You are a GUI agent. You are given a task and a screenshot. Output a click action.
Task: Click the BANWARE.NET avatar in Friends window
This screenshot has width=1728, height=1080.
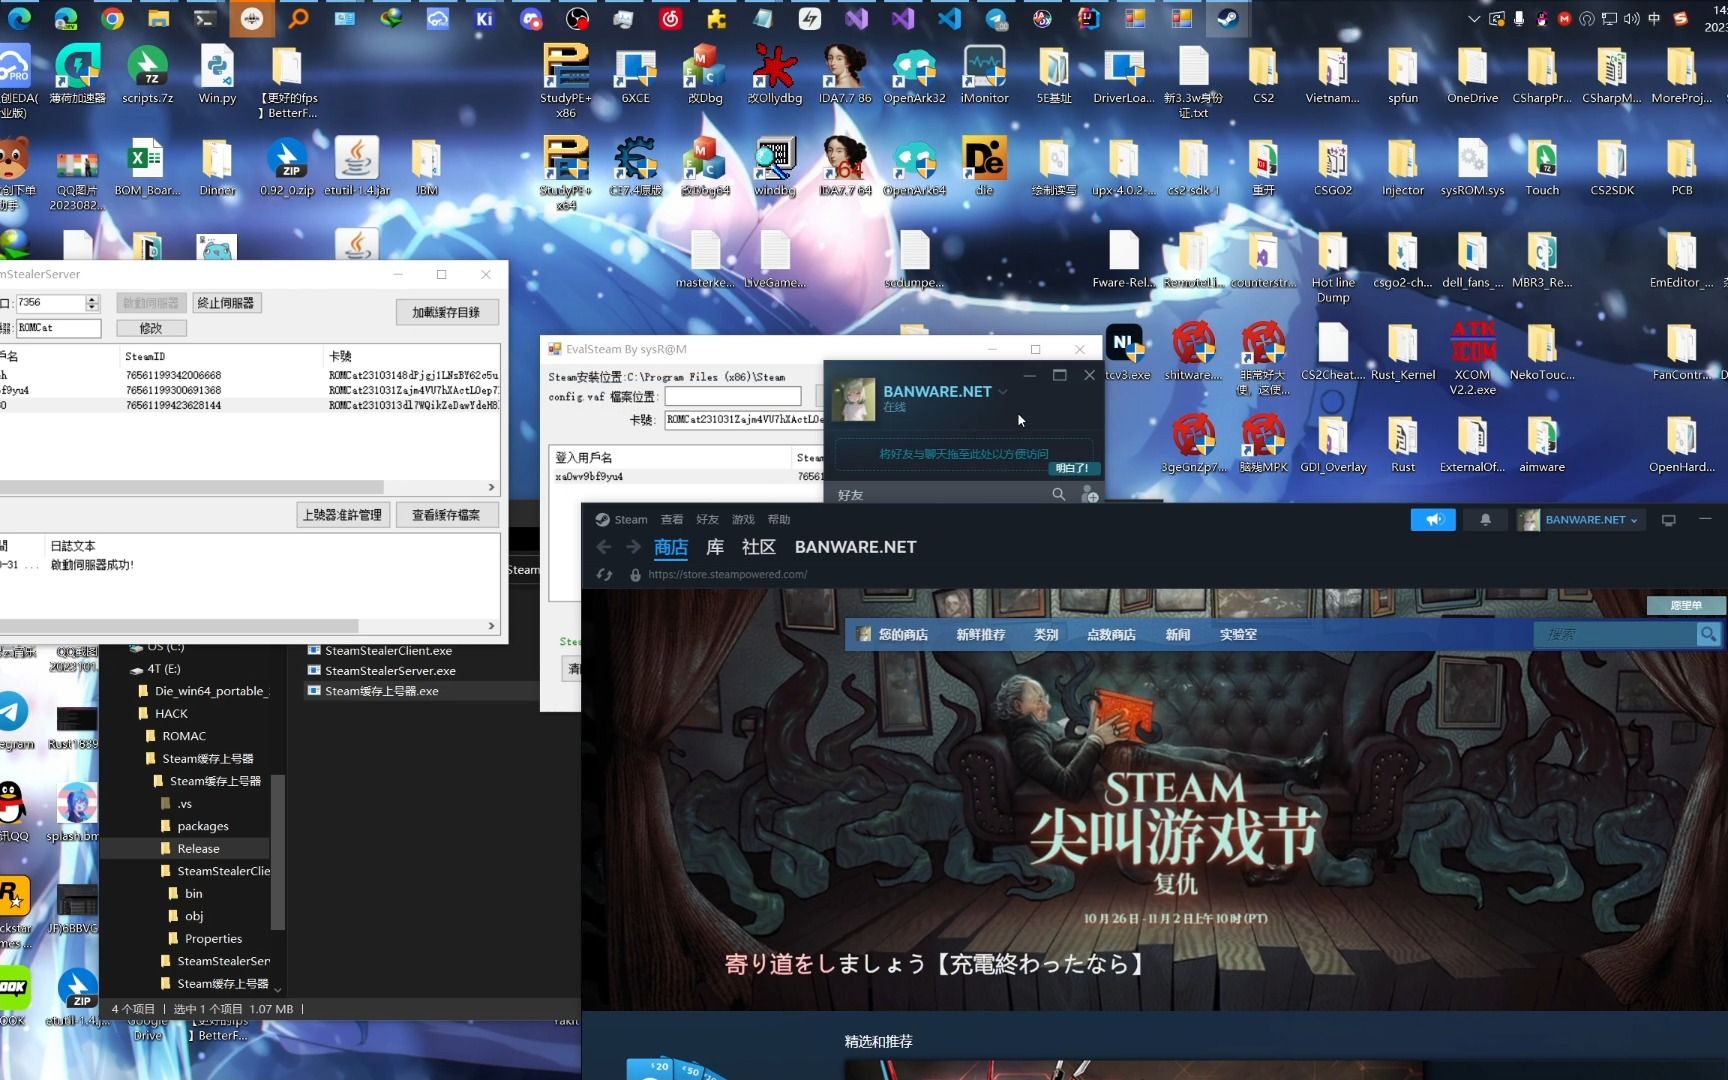853,399
